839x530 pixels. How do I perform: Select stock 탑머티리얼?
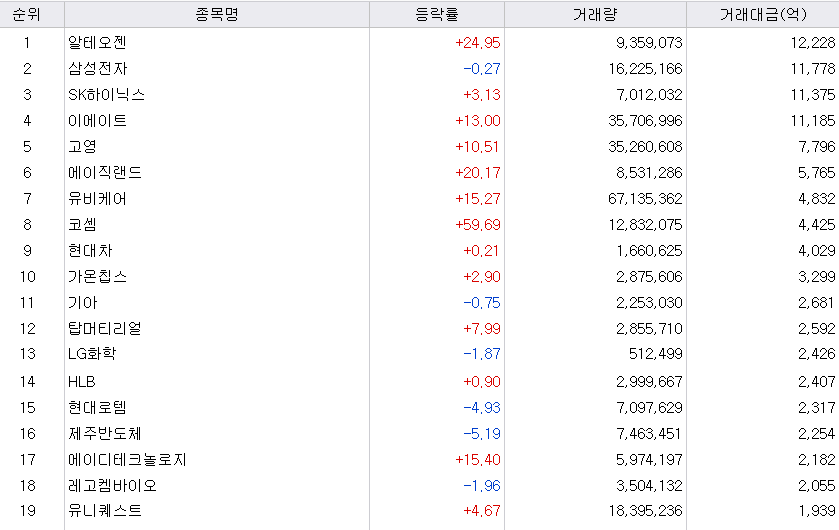click(105, 328)
